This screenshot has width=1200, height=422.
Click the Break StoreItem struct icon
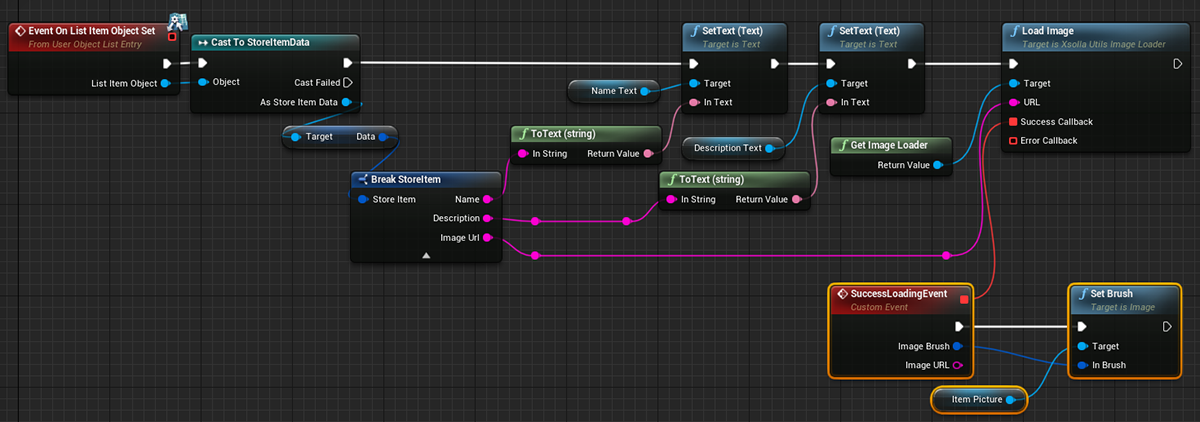coord(363,179)
